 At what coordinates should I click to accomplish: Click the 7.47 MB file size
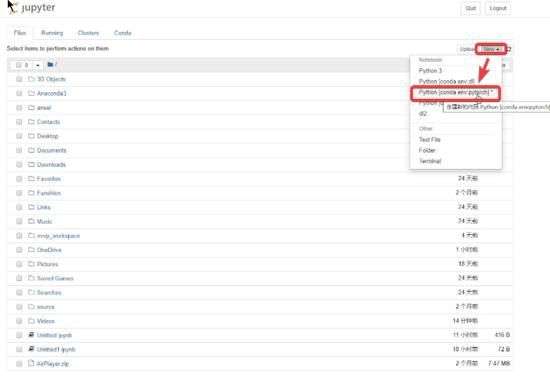coord(499,363)
